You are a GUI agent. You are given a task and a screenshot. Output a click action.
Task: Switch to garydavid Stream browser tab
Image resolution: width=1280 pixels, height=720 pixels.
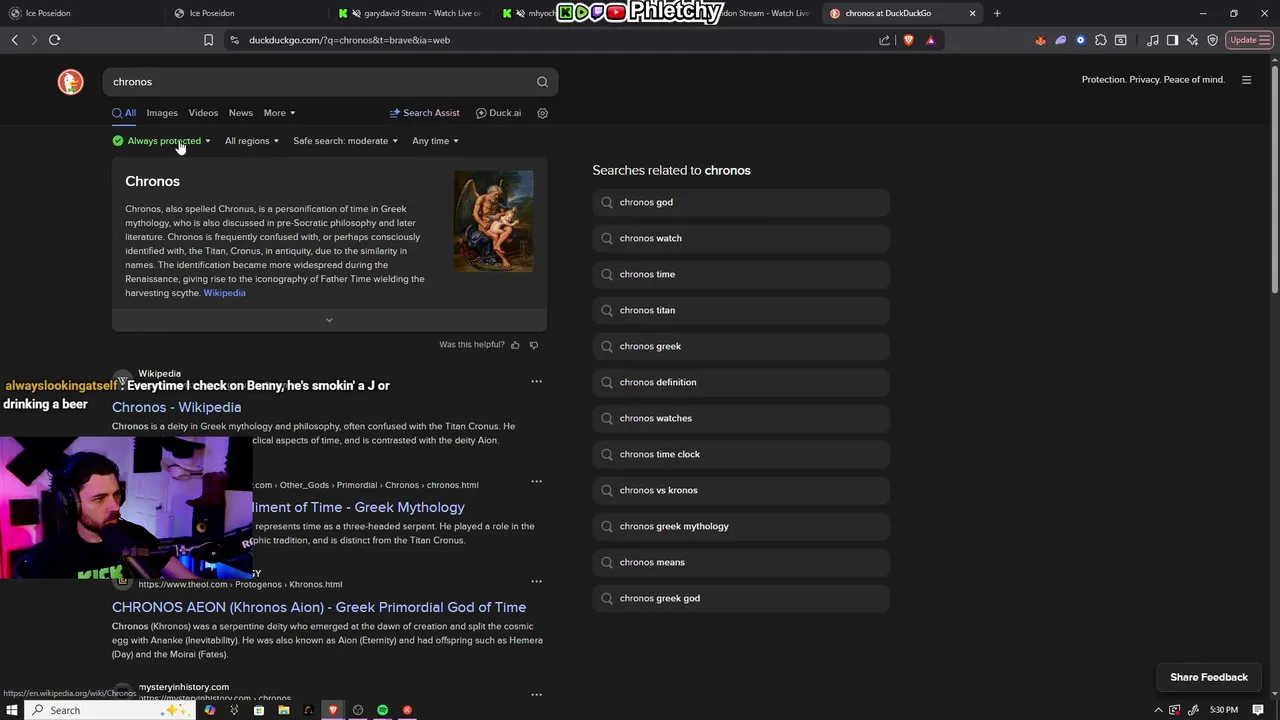click(412, 13)
